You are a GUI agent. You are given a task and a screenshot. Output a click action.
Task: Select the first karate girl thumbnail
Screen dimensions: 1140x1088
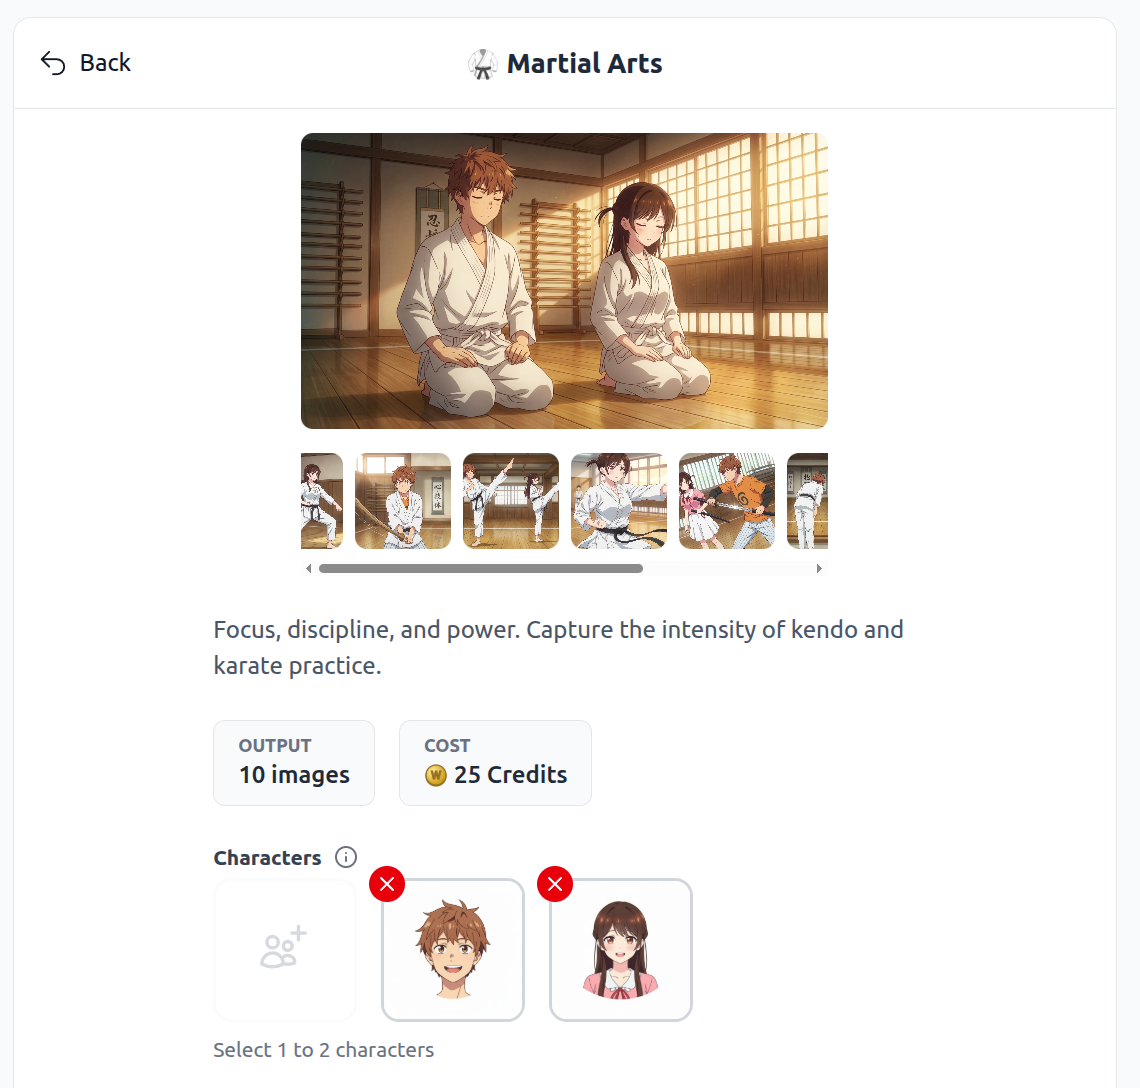point(321,501)
